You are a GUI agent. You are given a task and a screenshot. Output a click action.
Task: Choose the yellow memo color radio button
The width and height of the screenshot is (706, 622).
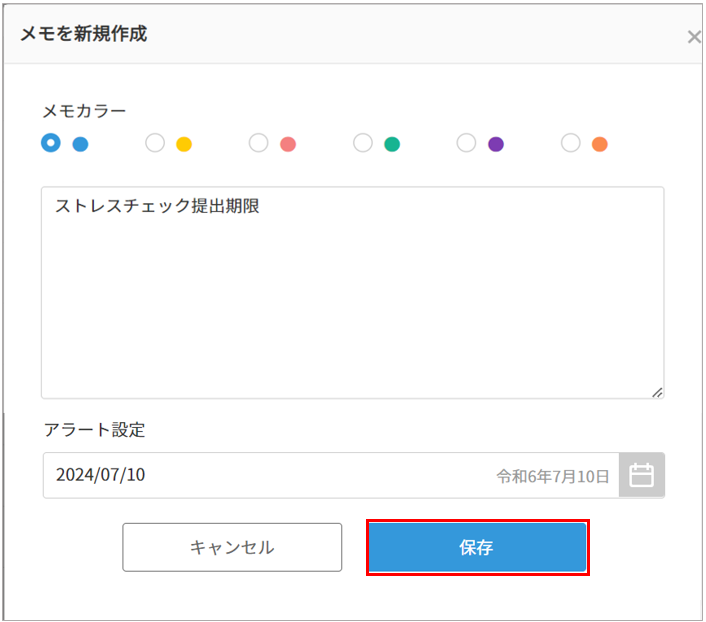[155, 143]
